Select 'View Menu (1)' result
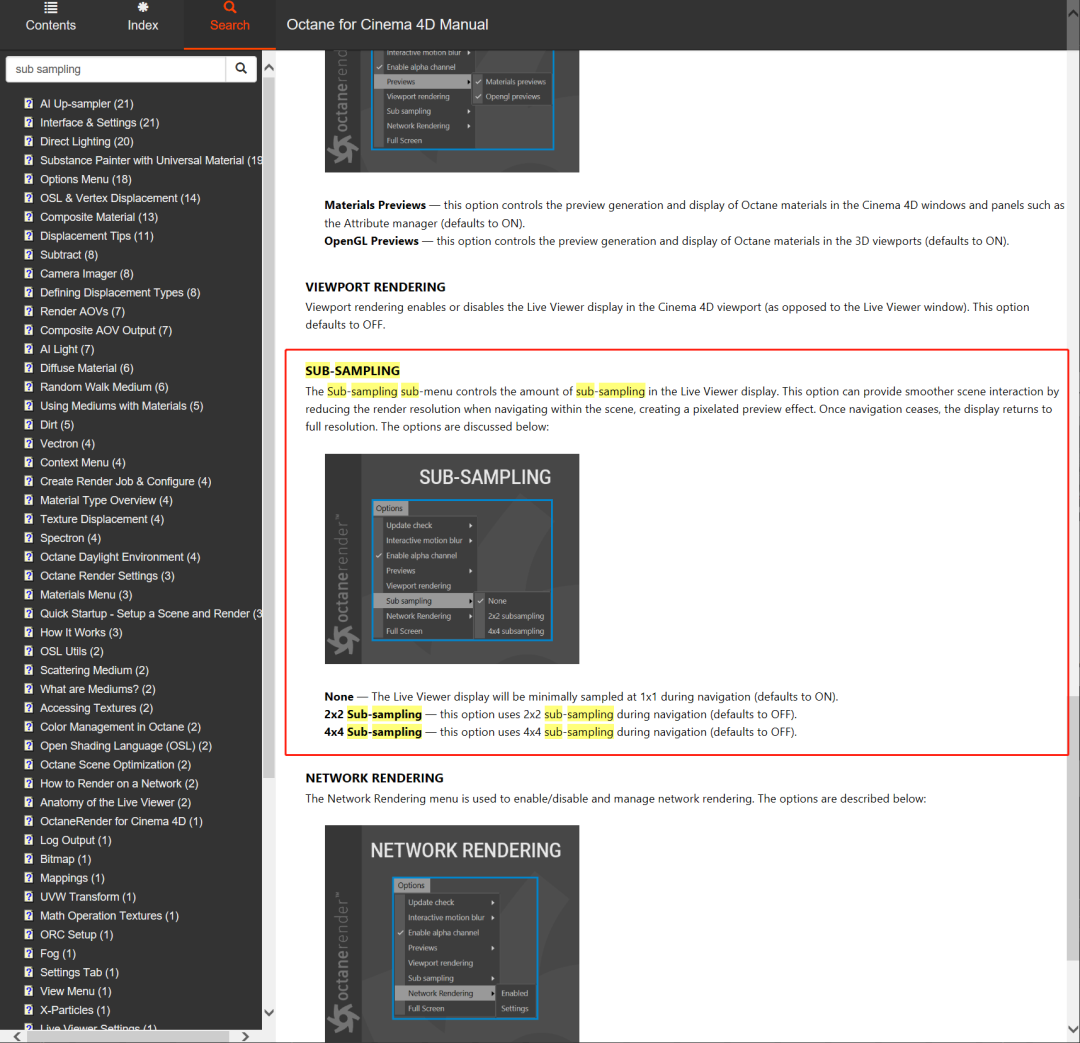The height and width of the screenshot is (1043, 1080). click(75, 991)
